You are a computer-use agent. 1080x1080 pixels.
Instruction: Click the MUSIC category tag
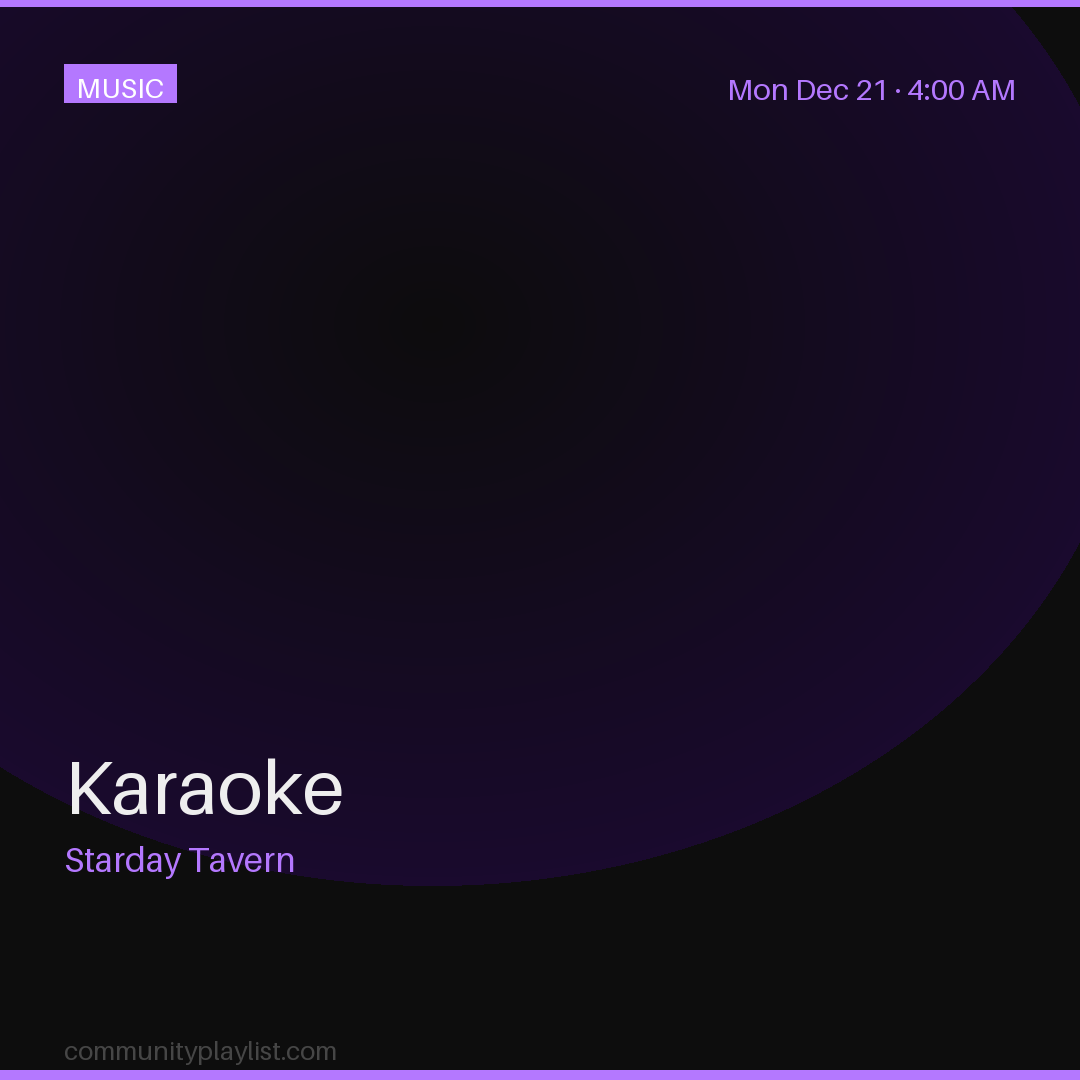121,84
